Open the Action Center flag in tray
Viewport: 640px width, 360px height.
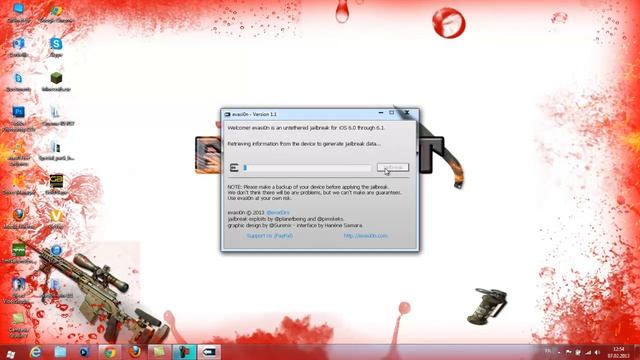click(x=569, y=352)
